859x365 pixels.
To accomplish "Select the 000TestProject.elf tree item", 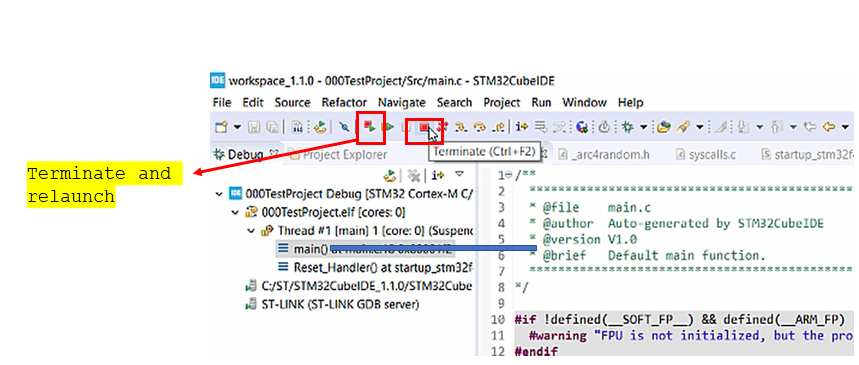I will (x=326, y=212).
